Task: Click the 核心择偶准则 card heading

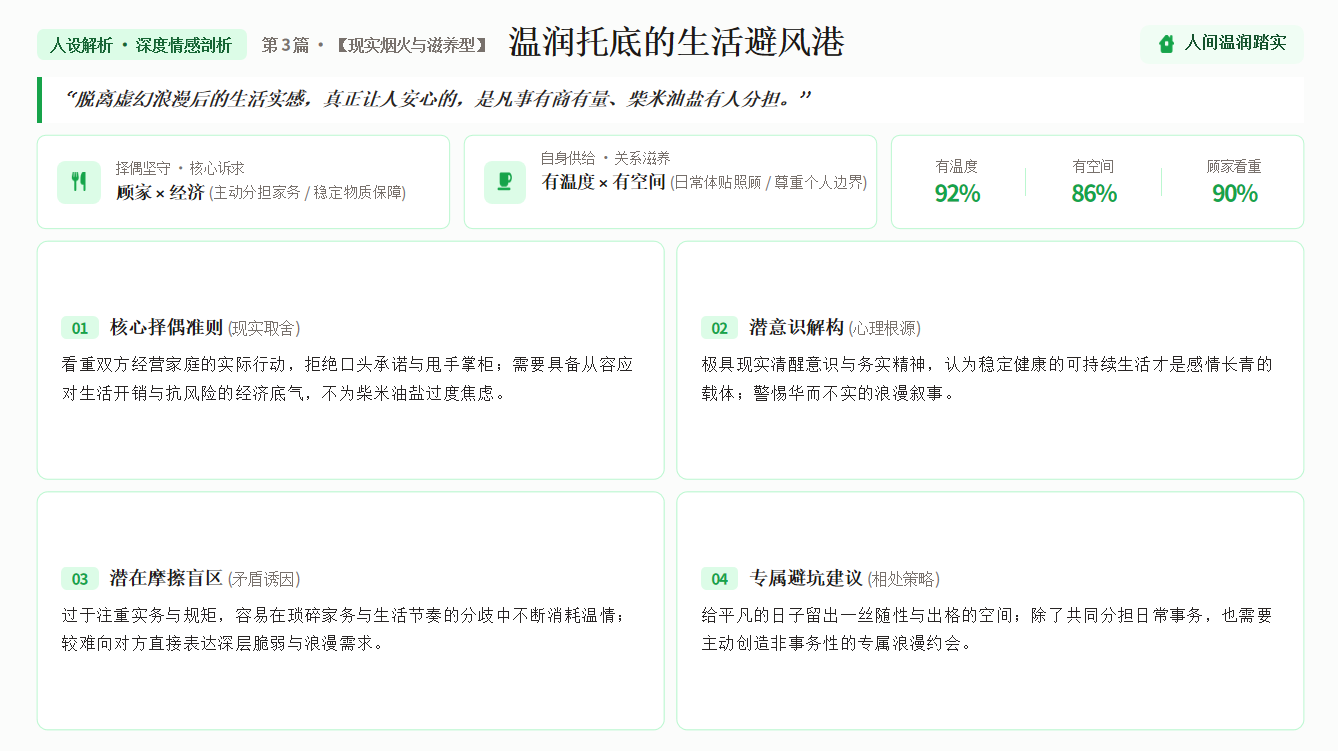Action: pyautogui.click(x=166, y=328)
